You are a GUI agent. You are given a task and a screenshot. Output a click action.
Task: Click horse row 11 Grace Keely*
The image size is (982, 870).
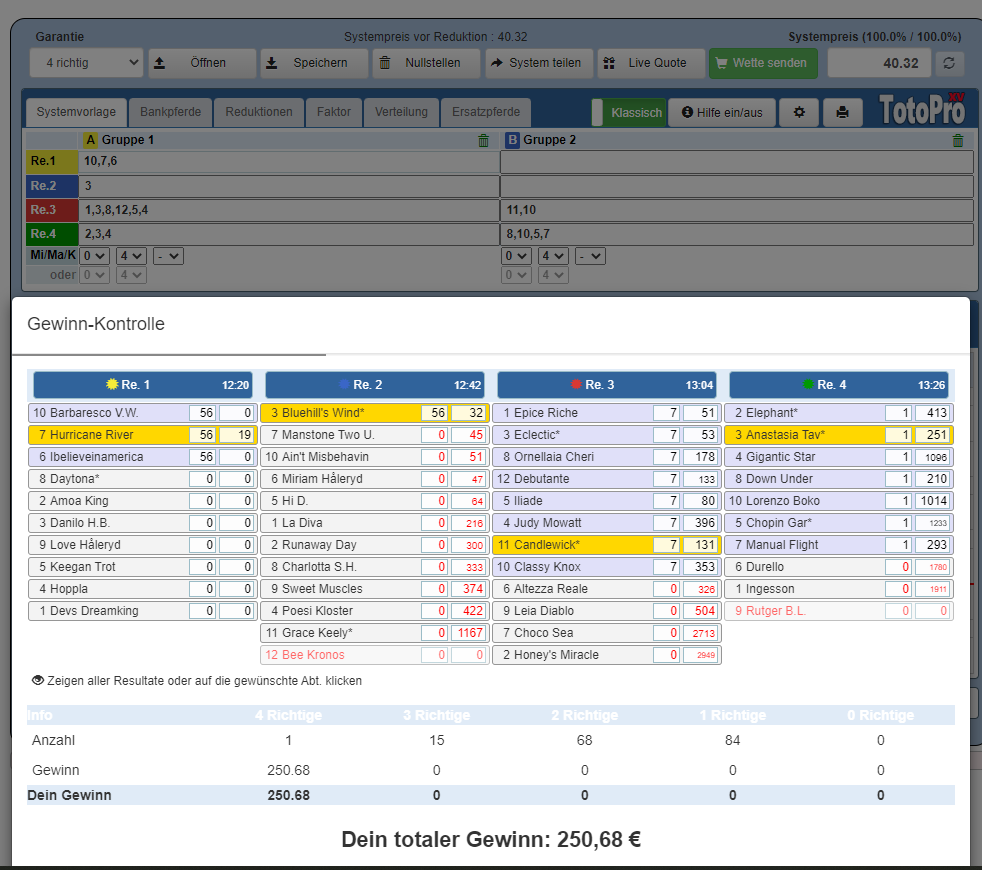click(x=375, y=633)
